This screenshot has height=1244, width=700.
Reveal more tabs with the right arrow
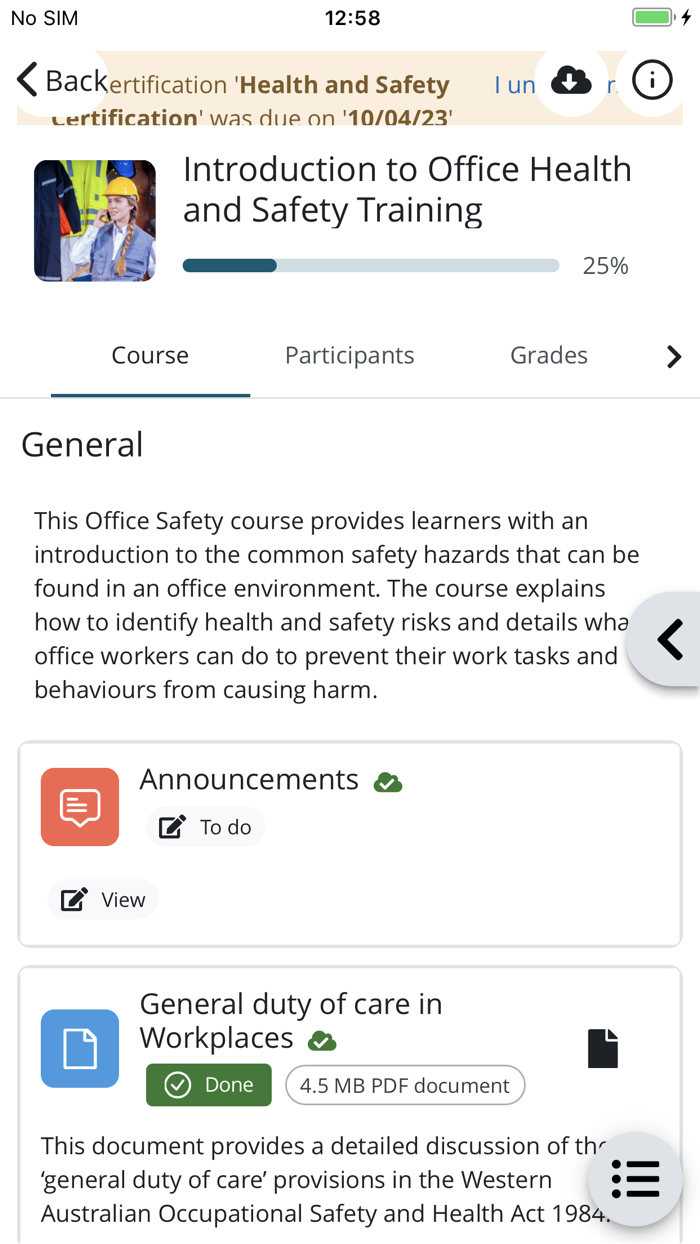(674, 356)
